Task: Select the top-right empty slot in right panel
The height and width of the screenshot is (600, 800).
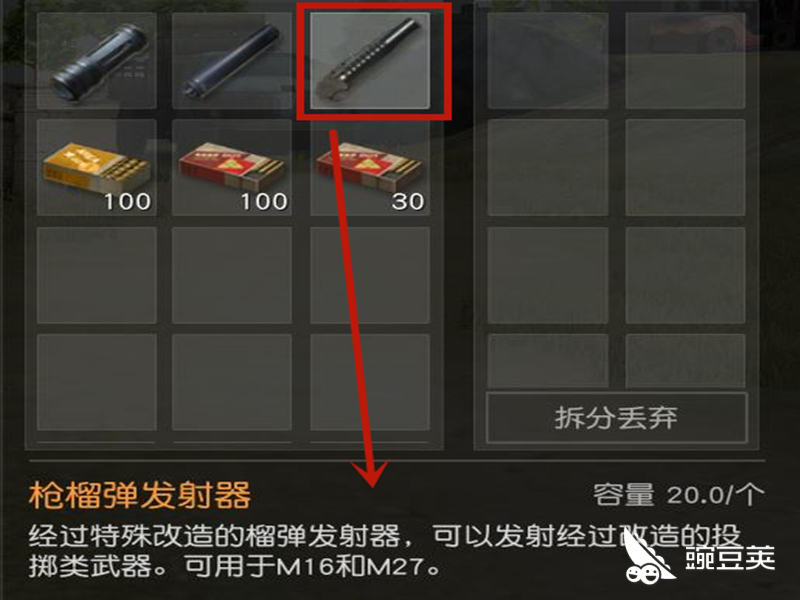Action: click(x=685, y=61)
